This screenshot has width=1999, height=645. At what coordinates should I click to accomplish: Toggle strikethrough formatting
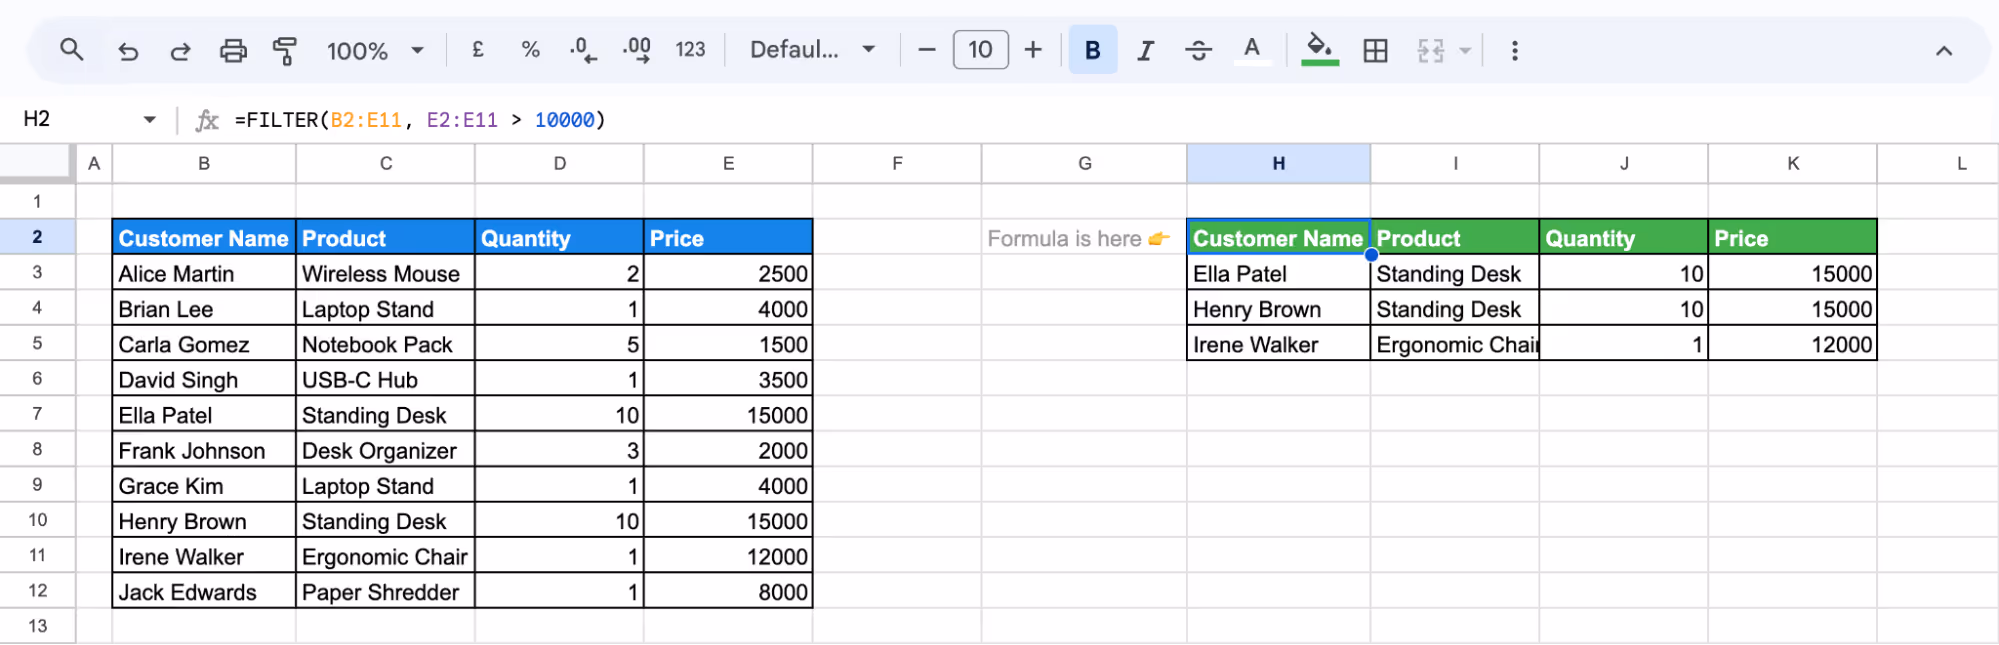[1198, 50]
